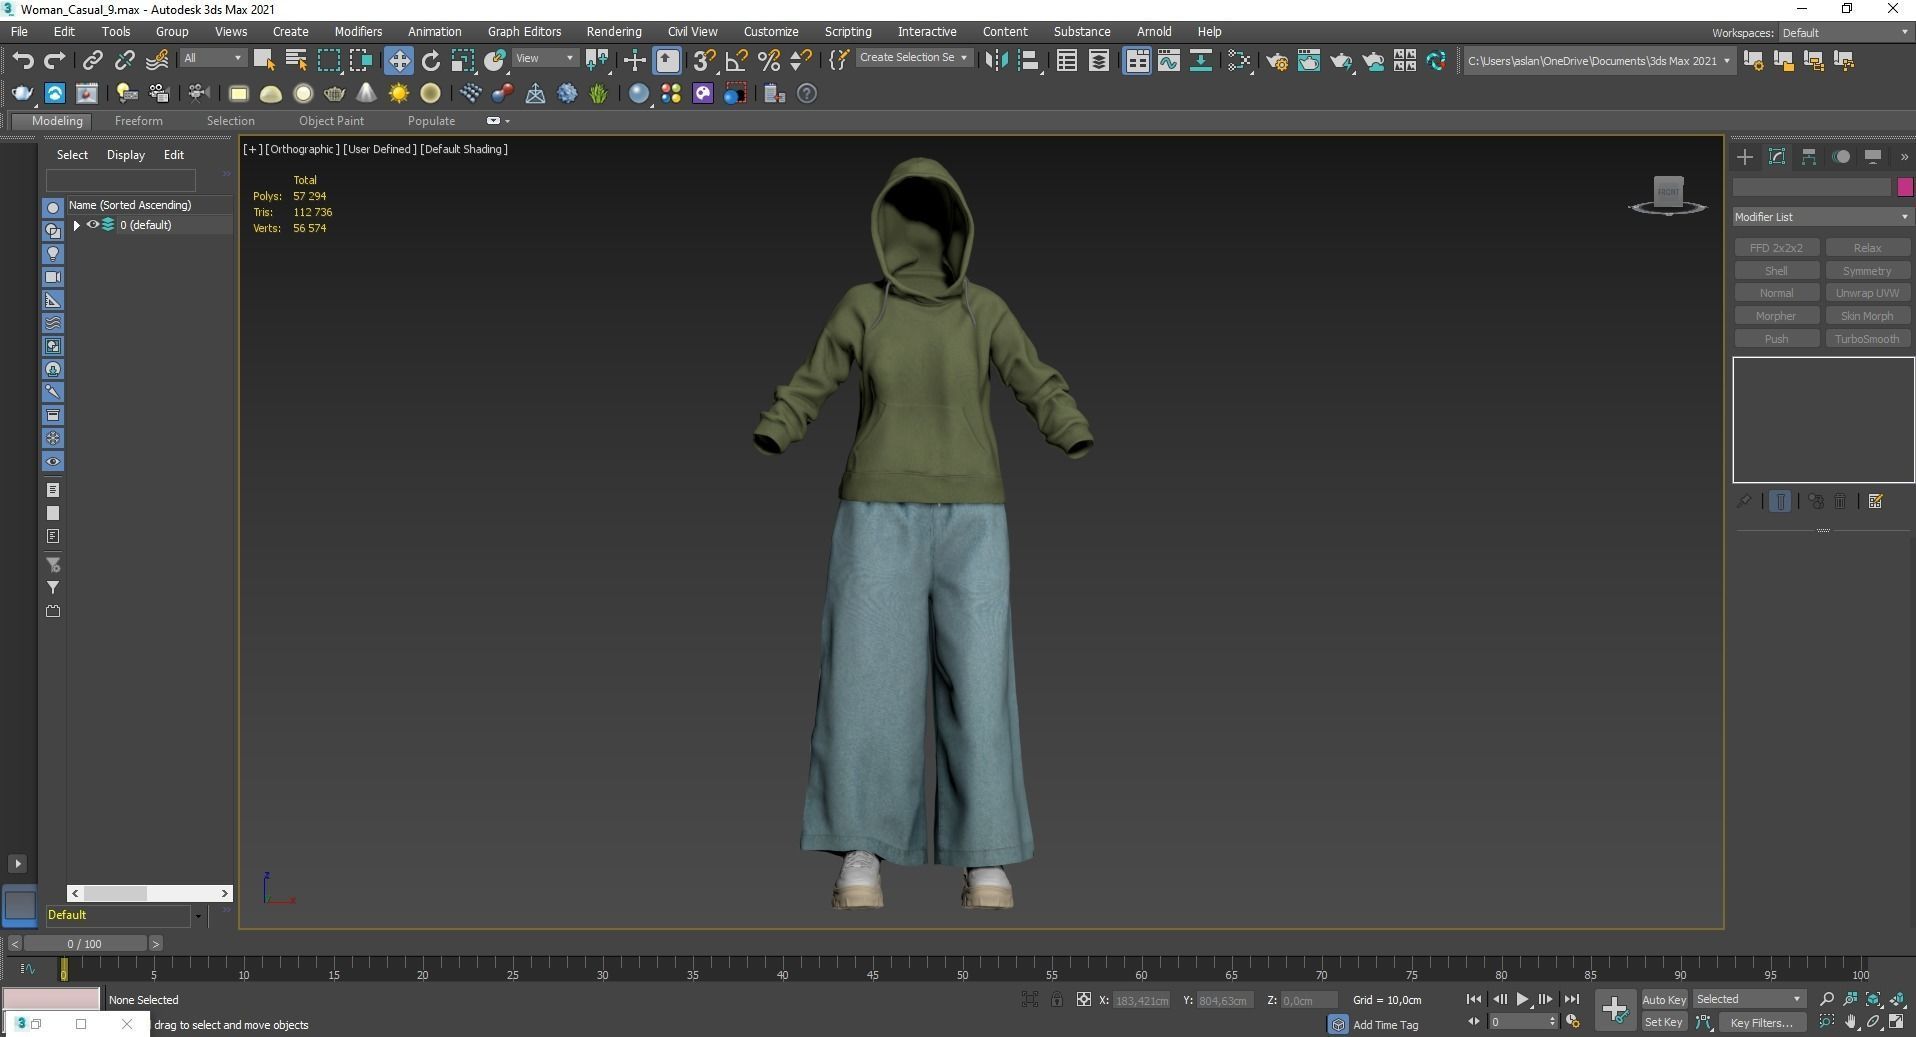Open the Rendering menu
This screenshot has height=1037, width=1916.
(614, 32)
